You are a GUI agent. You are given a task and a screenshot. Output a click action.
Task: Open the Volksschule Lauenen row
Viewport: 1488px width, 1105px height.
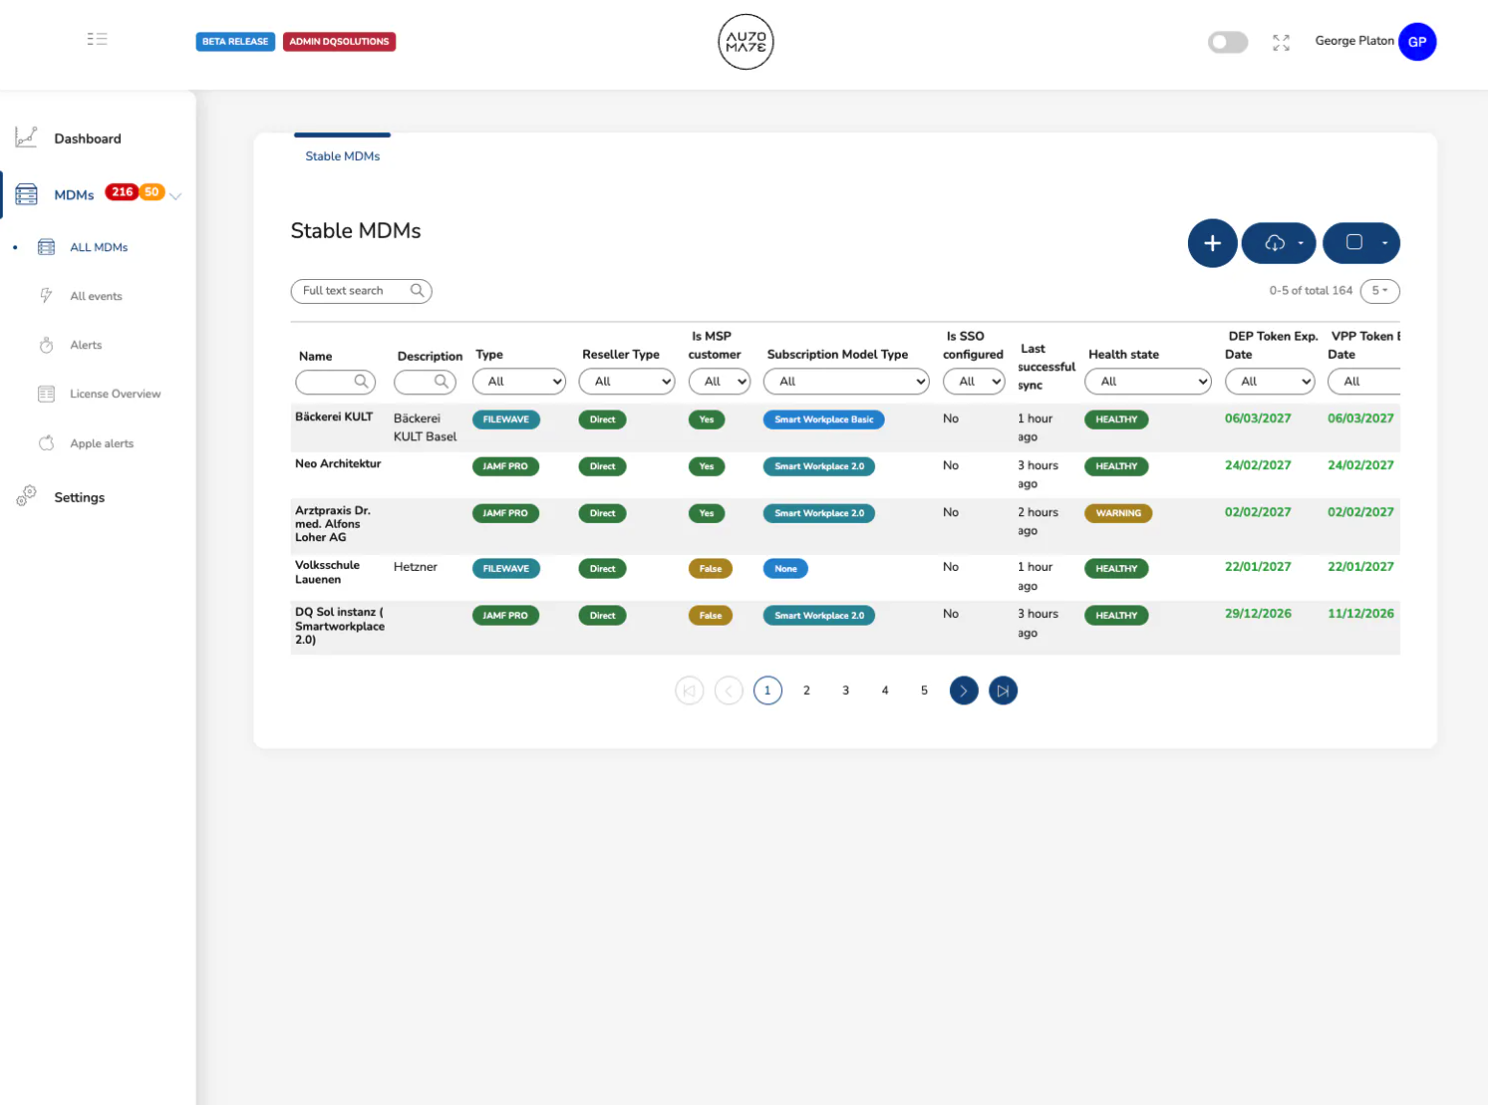pyautogui.click(x=845, y=577)
